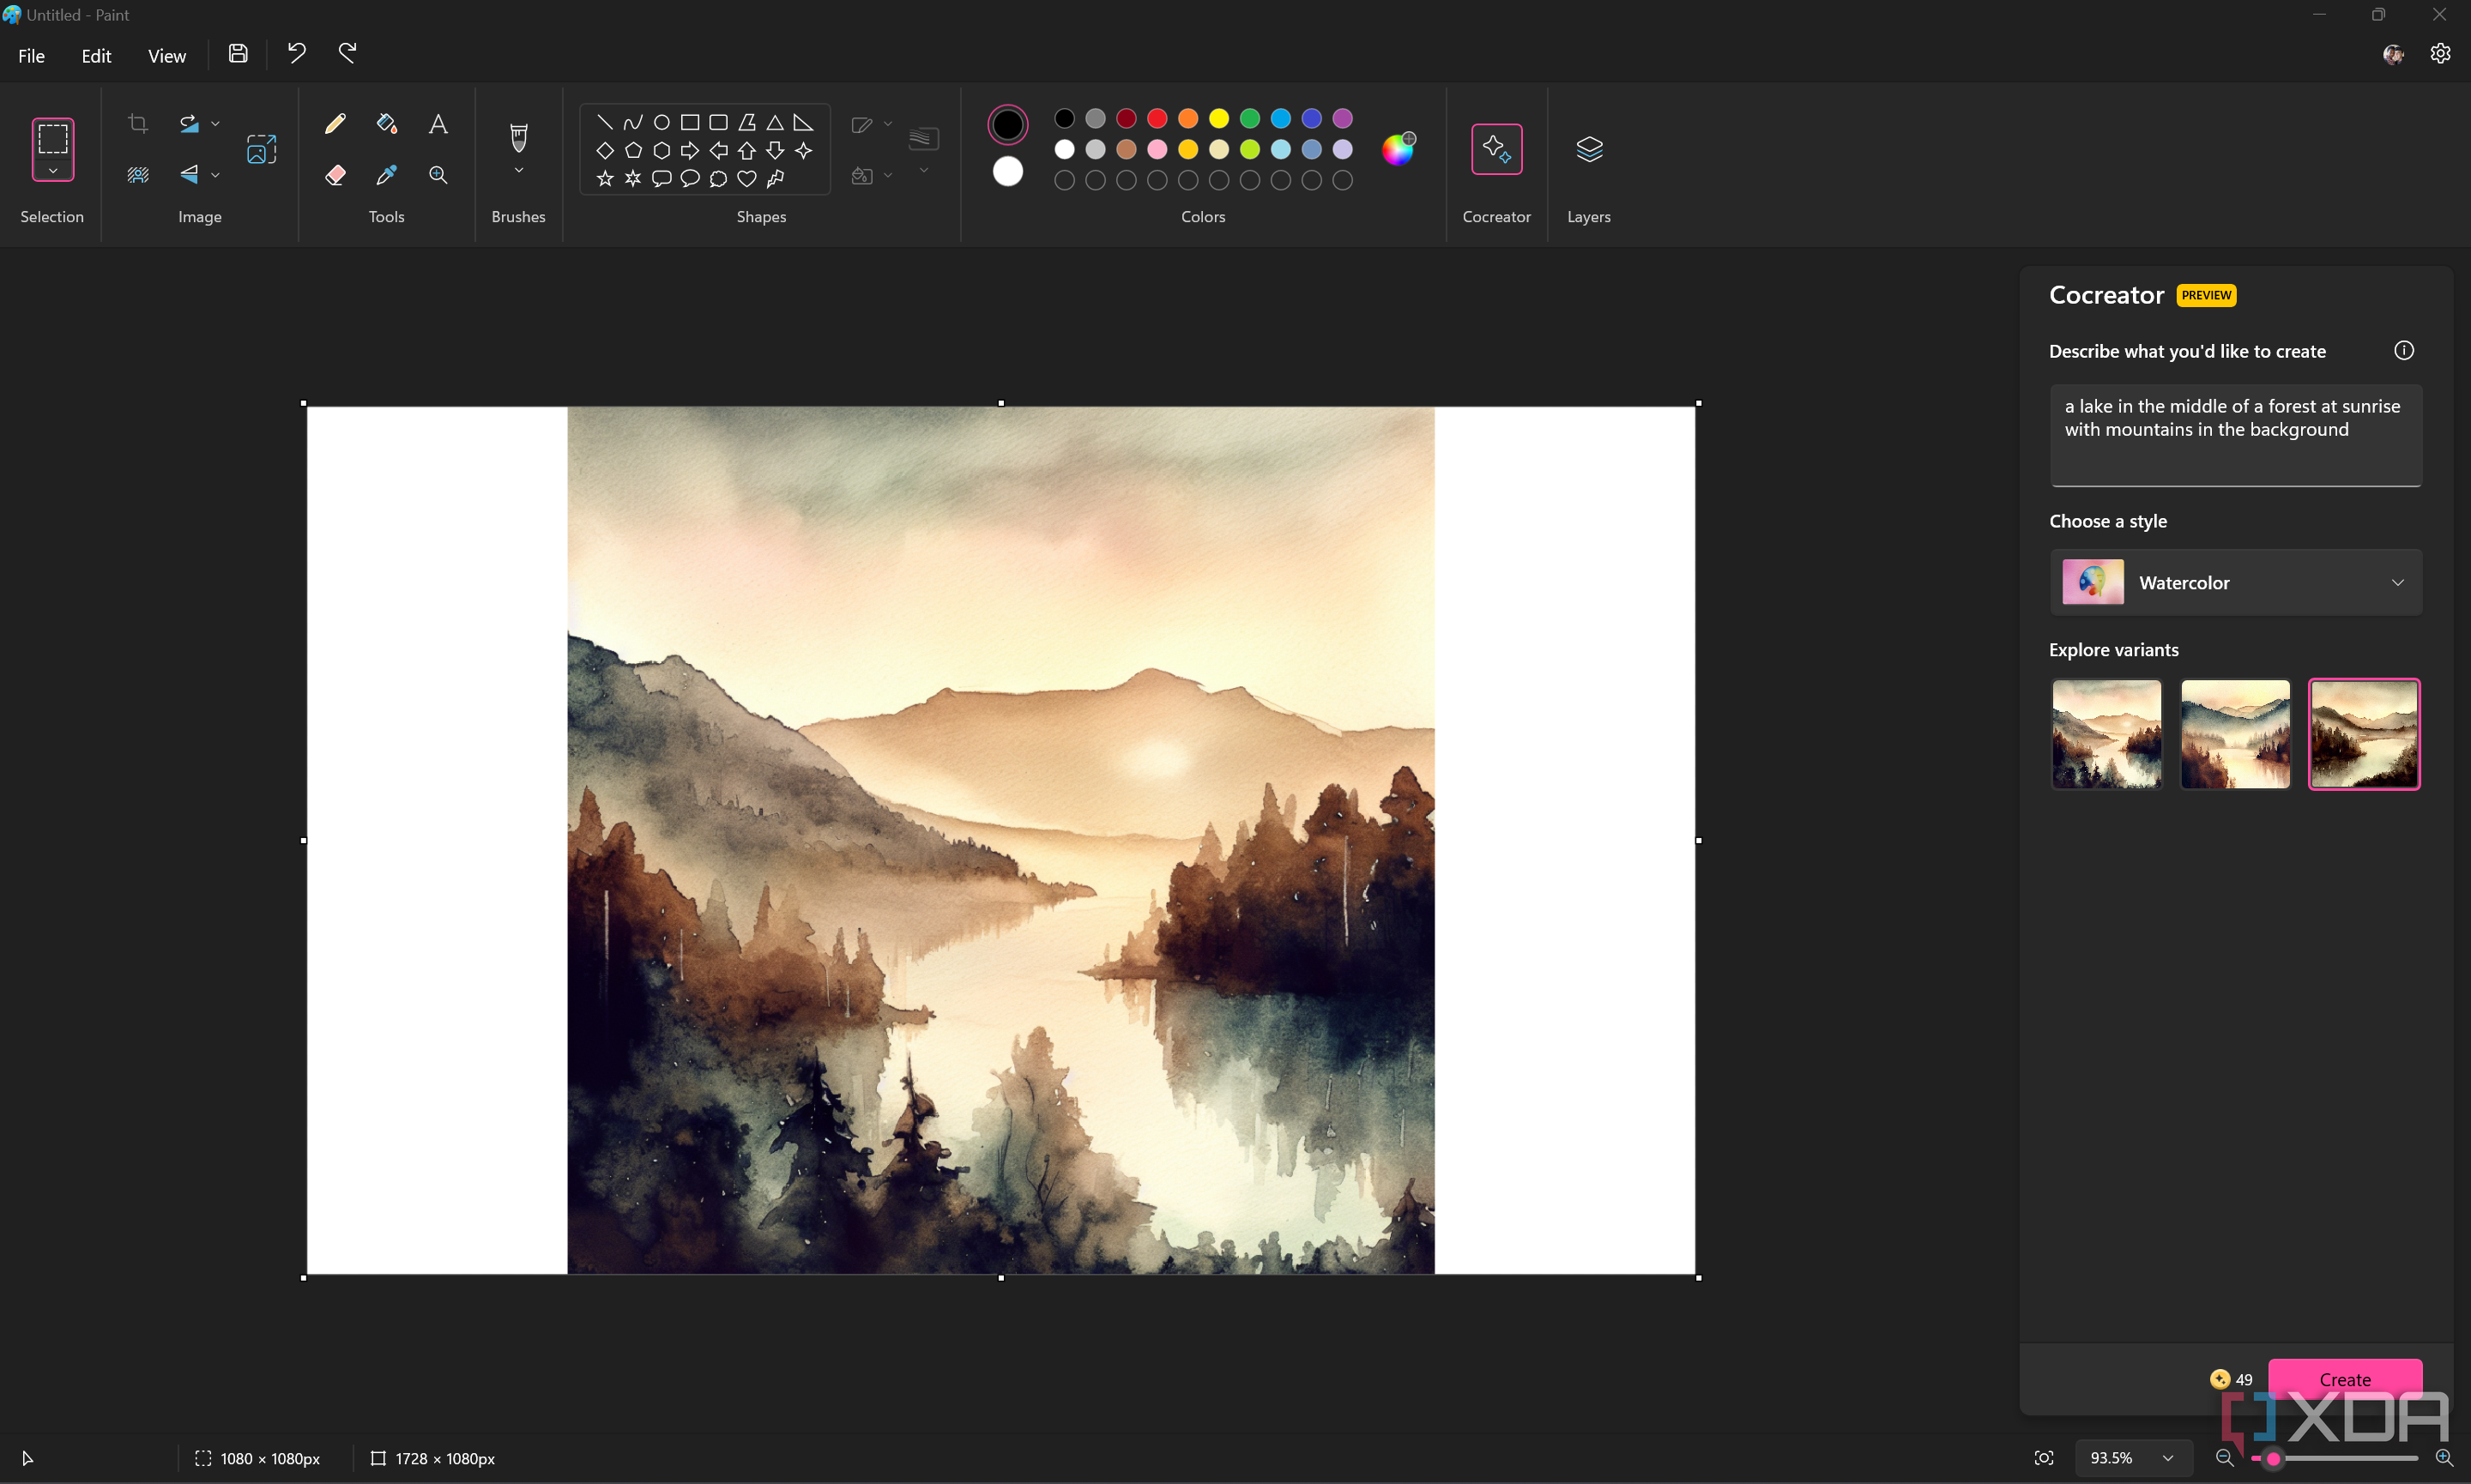The width and height of the screenshot is (2471, 1484).
Task: Click the Create button
Action: (x=2346, y=1378)
